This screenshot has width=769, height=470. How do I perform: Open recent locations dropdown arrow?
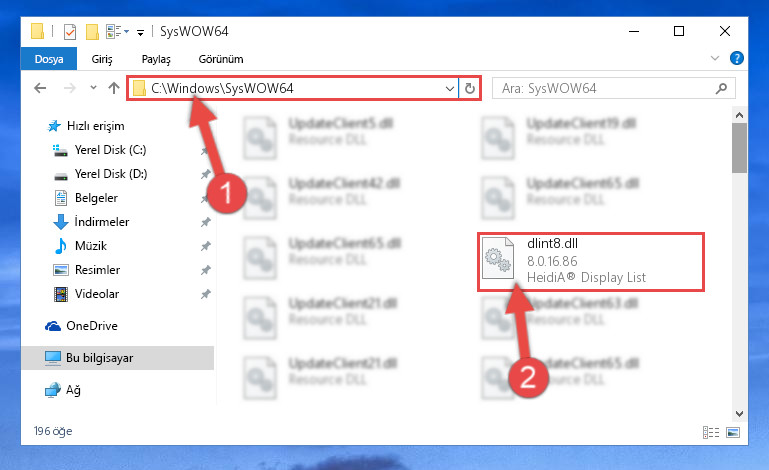[x=93, y=88]
